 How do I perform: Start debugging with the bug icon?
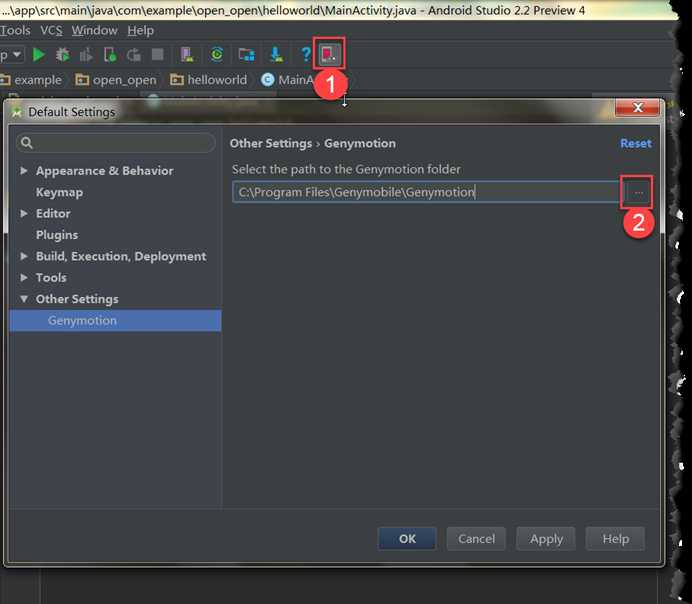(63, 55)
